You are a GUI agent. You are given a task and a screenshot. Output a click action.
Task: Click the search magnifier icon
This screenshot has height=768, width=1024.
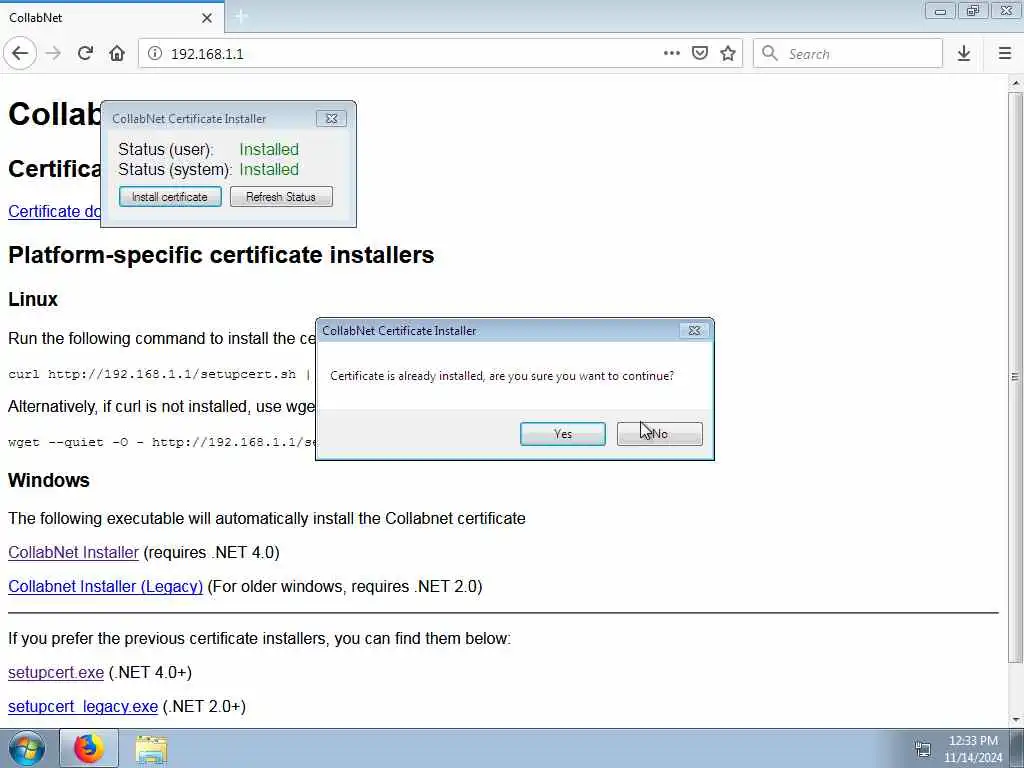pyautogui.click(x=770, y=54)
